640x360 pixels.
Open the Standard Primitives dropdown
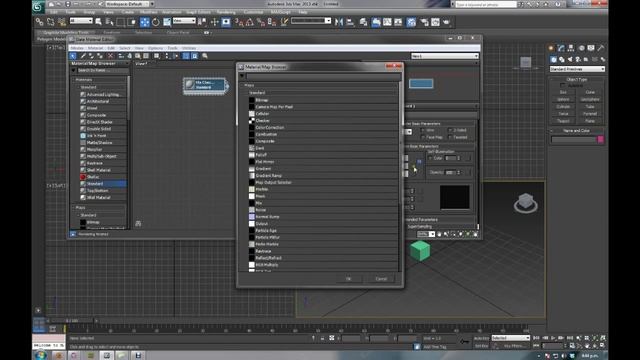click(x=577, y=69)
